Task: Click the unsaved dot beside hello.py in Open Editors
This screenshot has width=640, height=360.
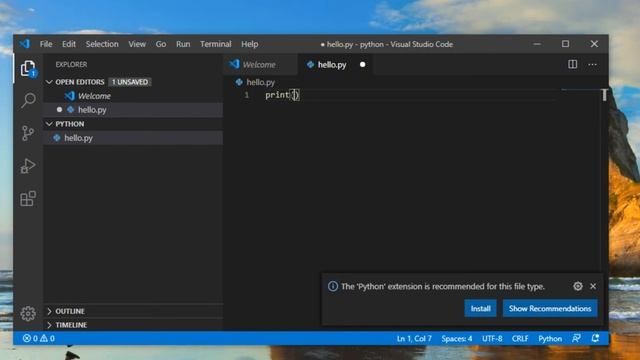Action: tap(60, 109)
